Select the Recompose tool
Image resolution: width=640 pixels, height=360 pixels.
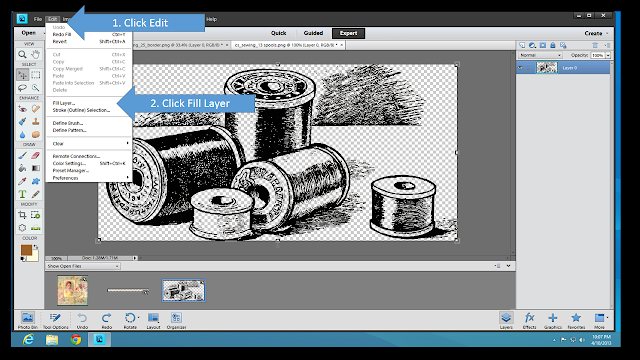[36, 215]
